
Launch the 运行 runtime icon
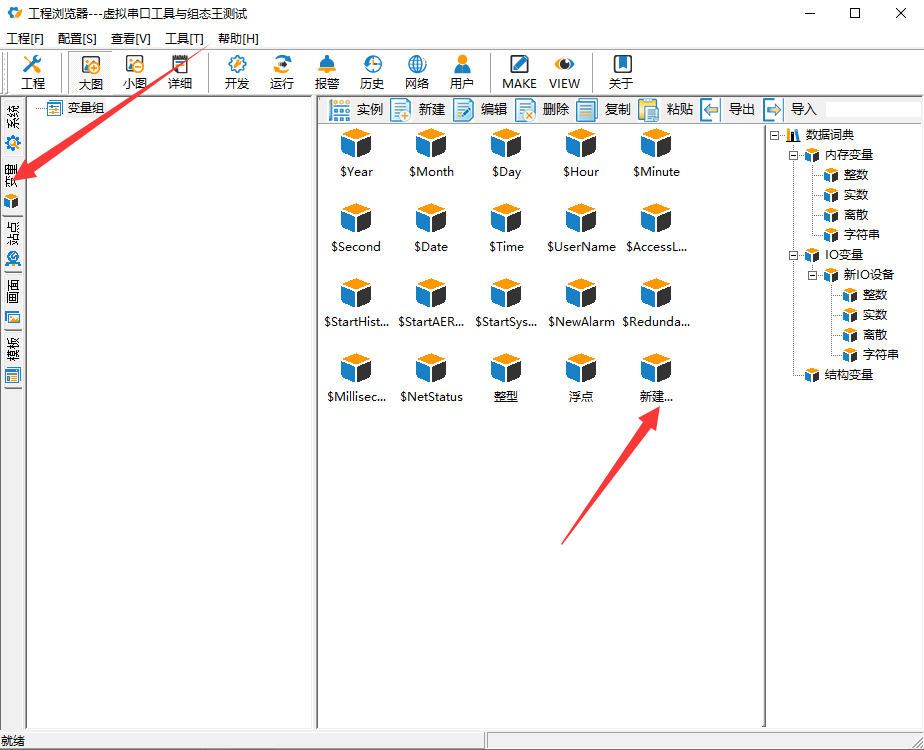(282, 72)
